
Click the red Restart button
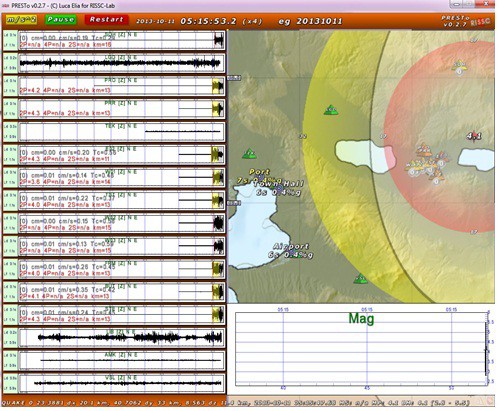tap(106, 19)
